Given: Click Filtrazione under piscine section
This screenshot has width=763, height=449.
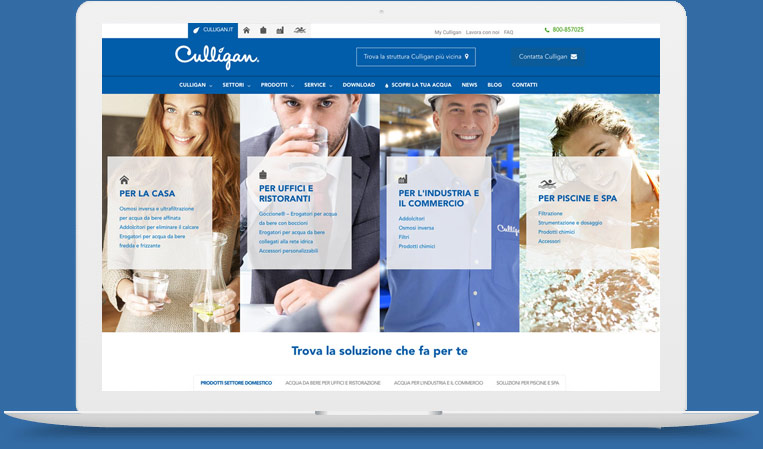Looking at the screenshot, I should coord(550,214).
